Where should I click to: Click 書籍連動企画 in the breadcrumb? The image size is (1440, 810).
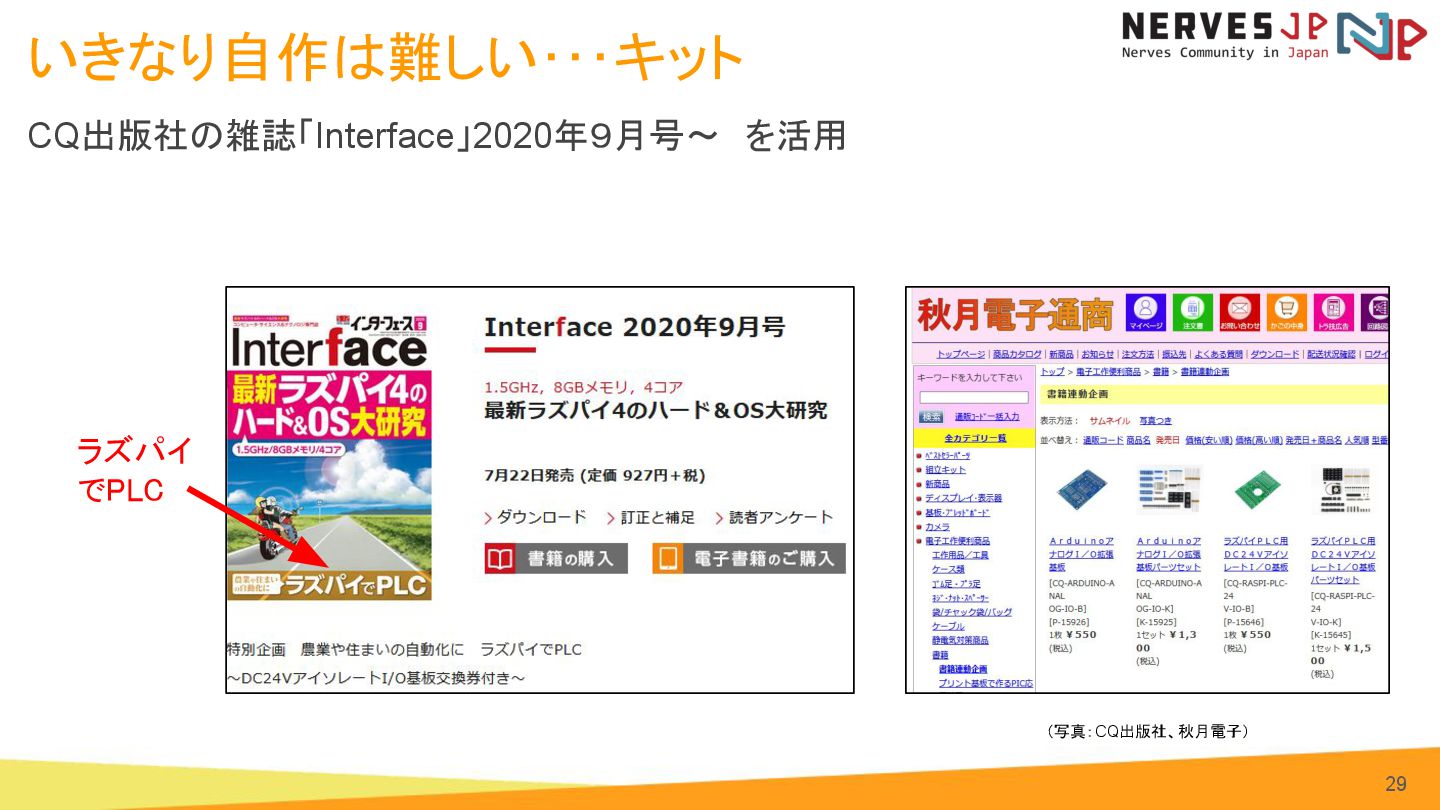(x=1205, y=371)
